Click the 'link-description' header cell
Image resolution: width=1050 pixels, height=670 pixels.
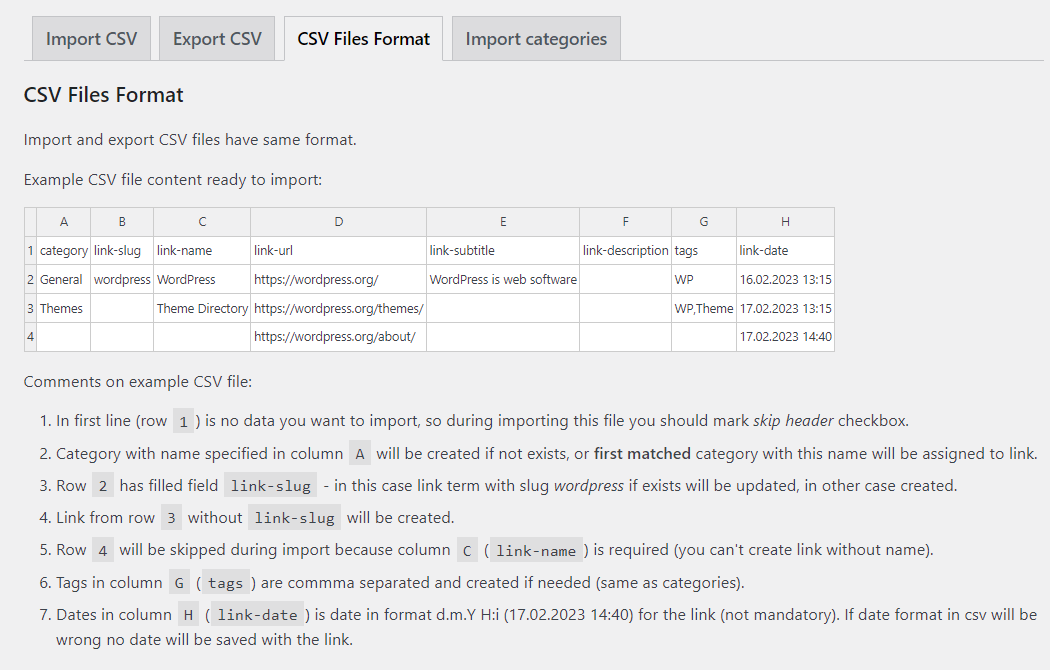click(x=625, y=251)
